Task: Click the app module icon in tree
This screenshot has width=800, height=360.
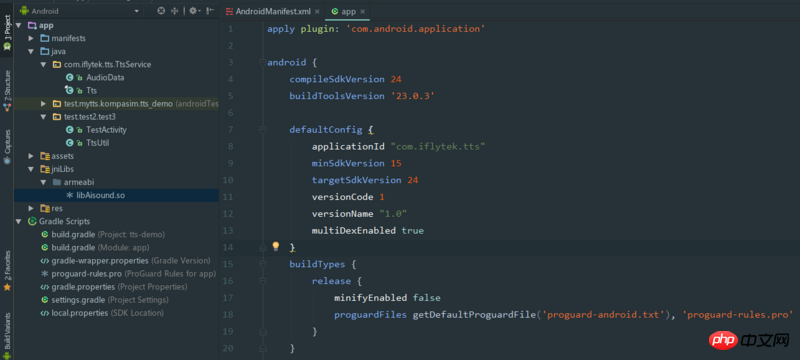Action: (32, 25)
